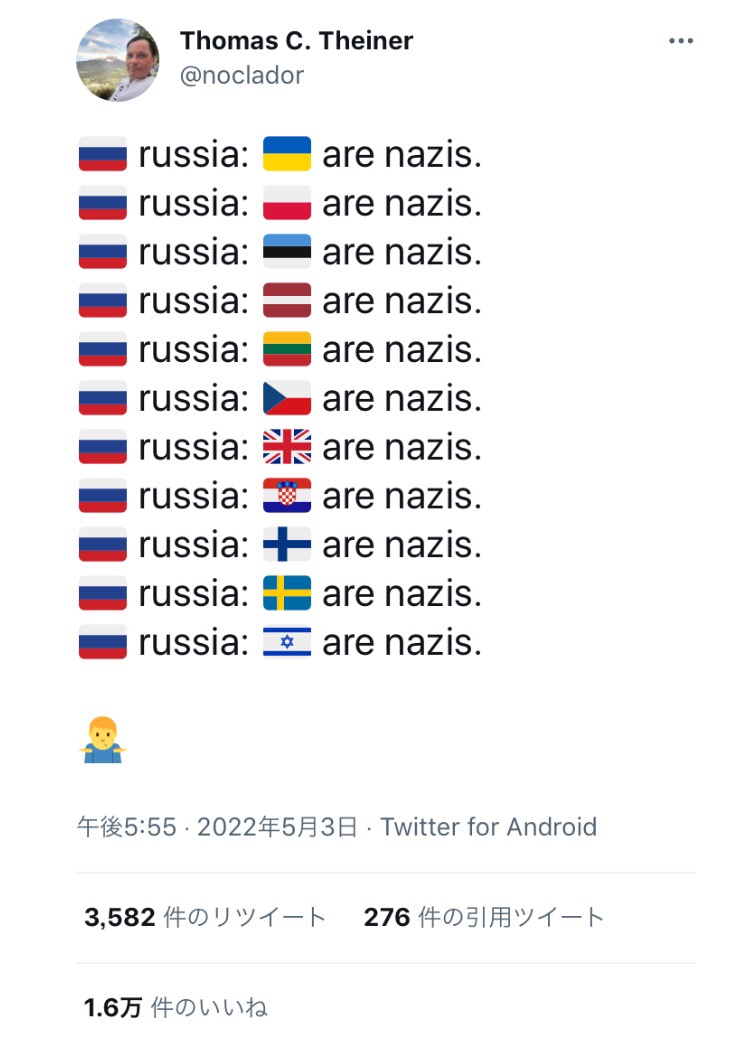Click the Estonia flag emoji

click(x=287, y=252)
